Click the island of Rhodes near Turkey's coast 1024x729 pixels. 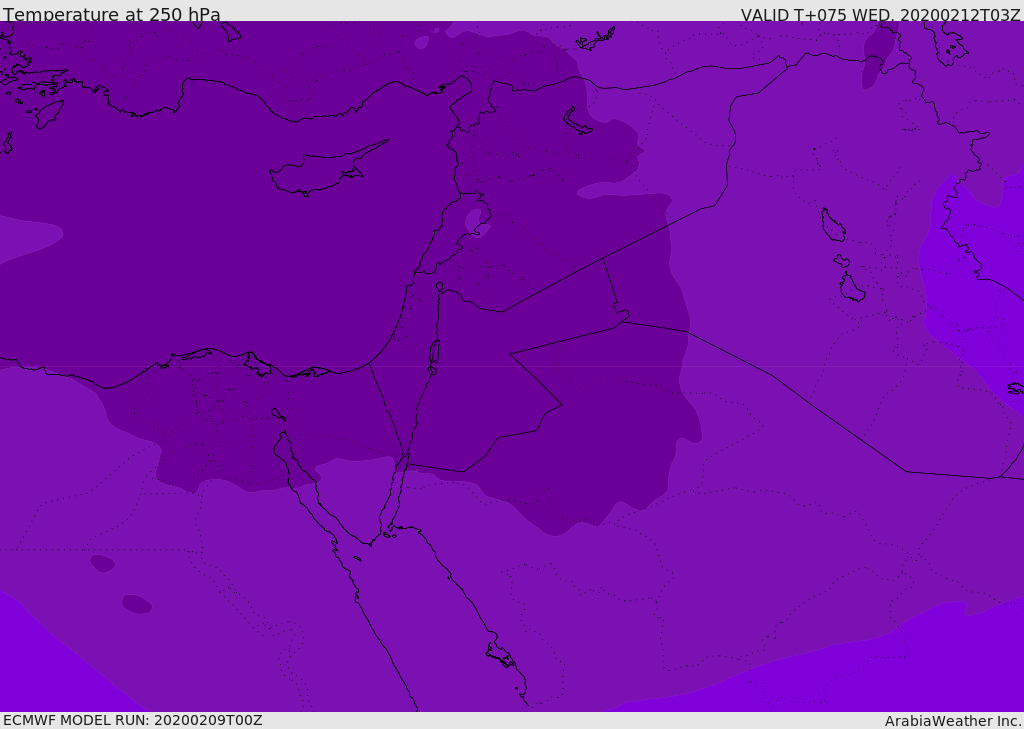point(49,113)
